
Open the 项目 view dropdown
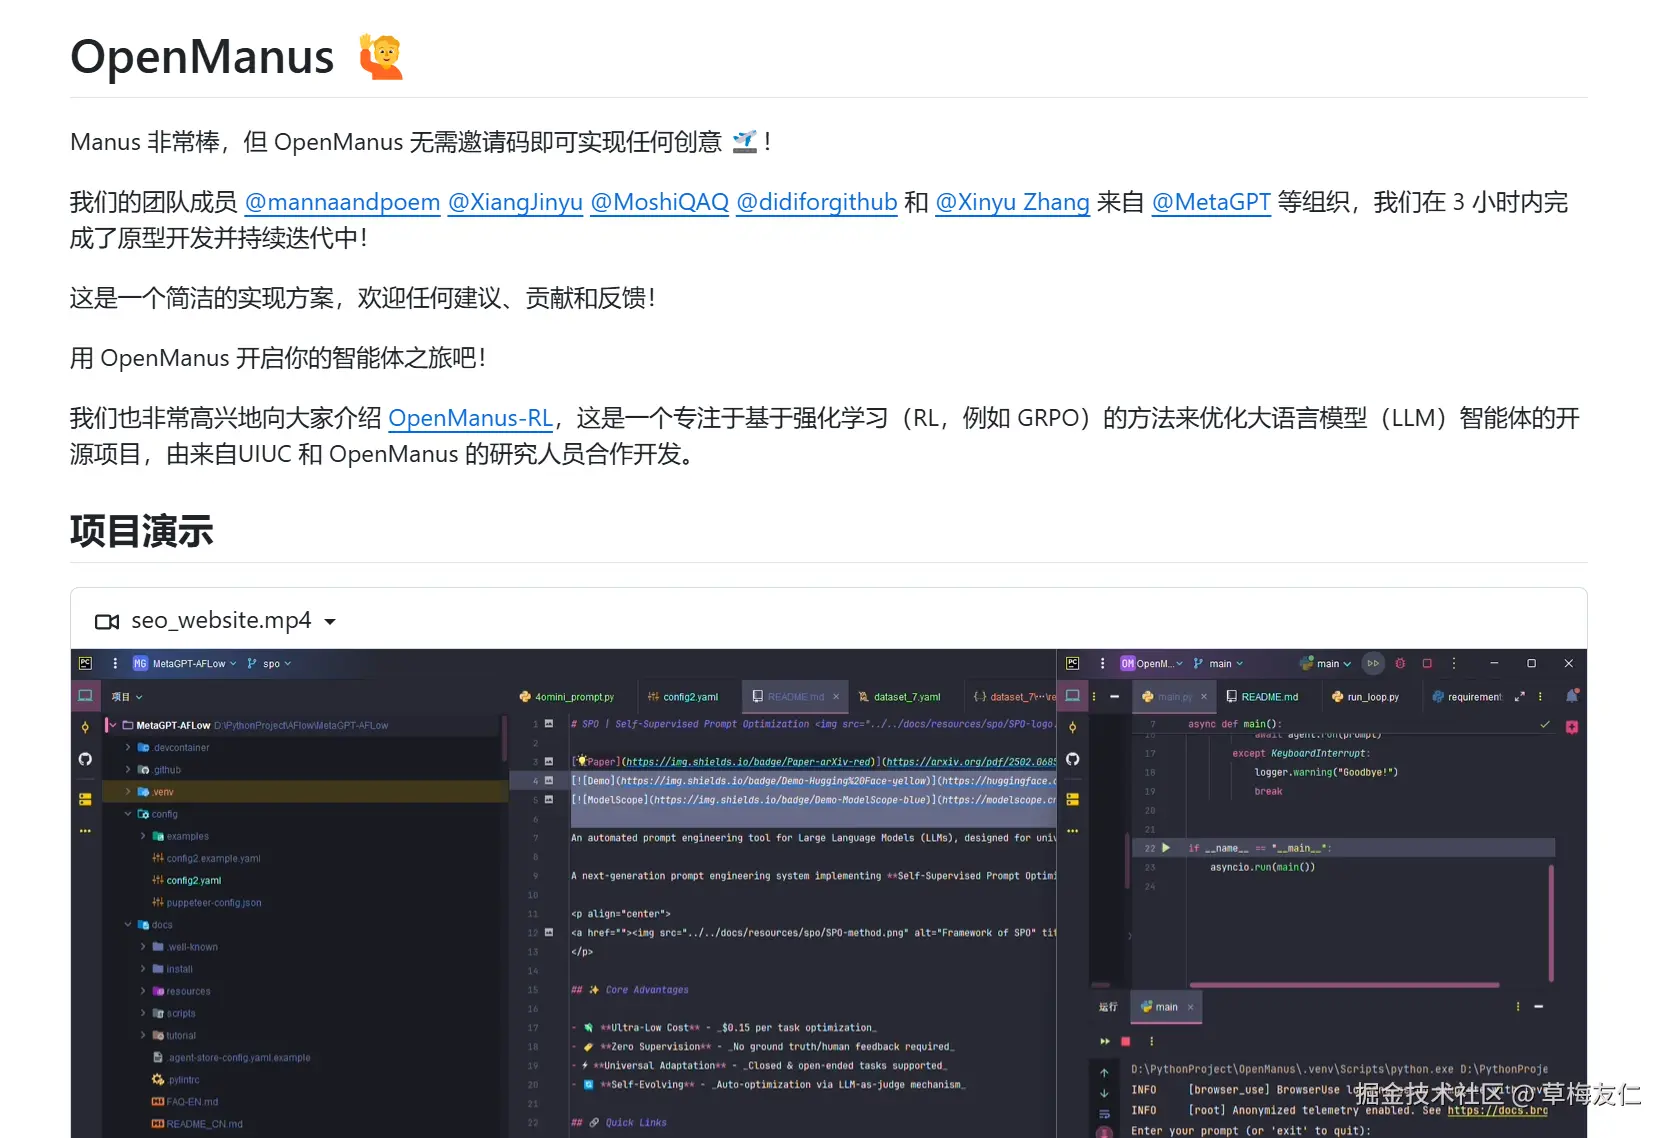(x=127, y=697)
